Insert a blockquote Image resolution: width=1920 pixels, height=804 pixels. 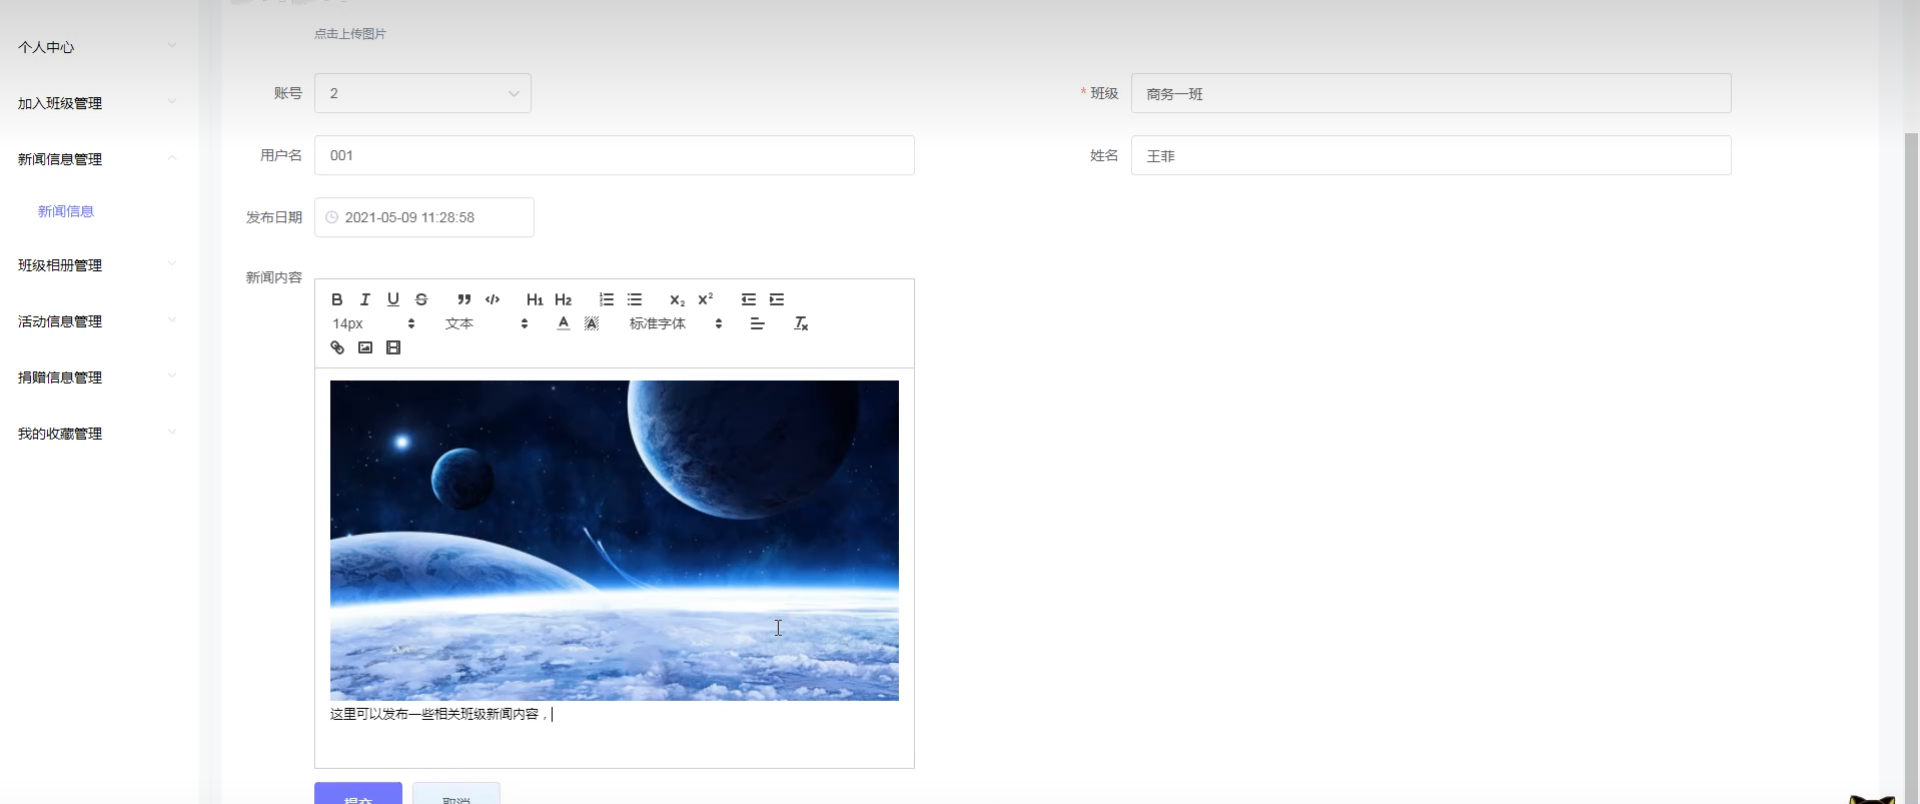click(464, 299)
